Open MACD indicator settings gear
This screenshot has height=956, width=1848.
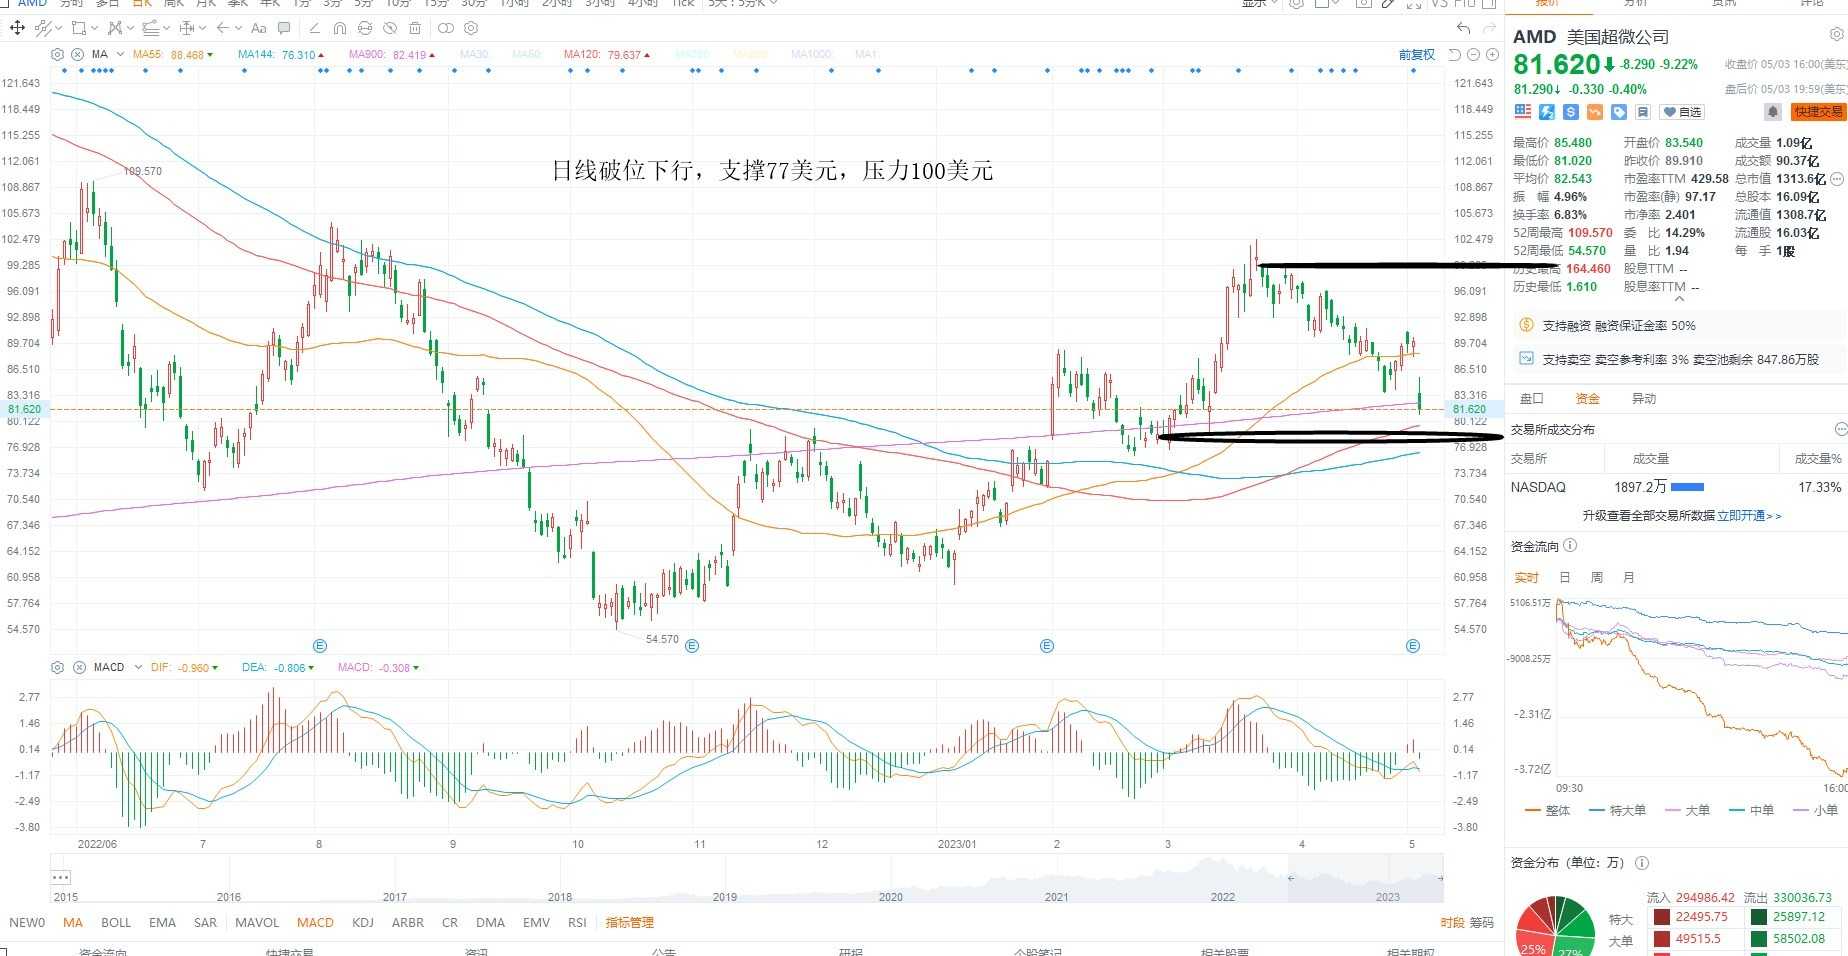click(58, 667)
